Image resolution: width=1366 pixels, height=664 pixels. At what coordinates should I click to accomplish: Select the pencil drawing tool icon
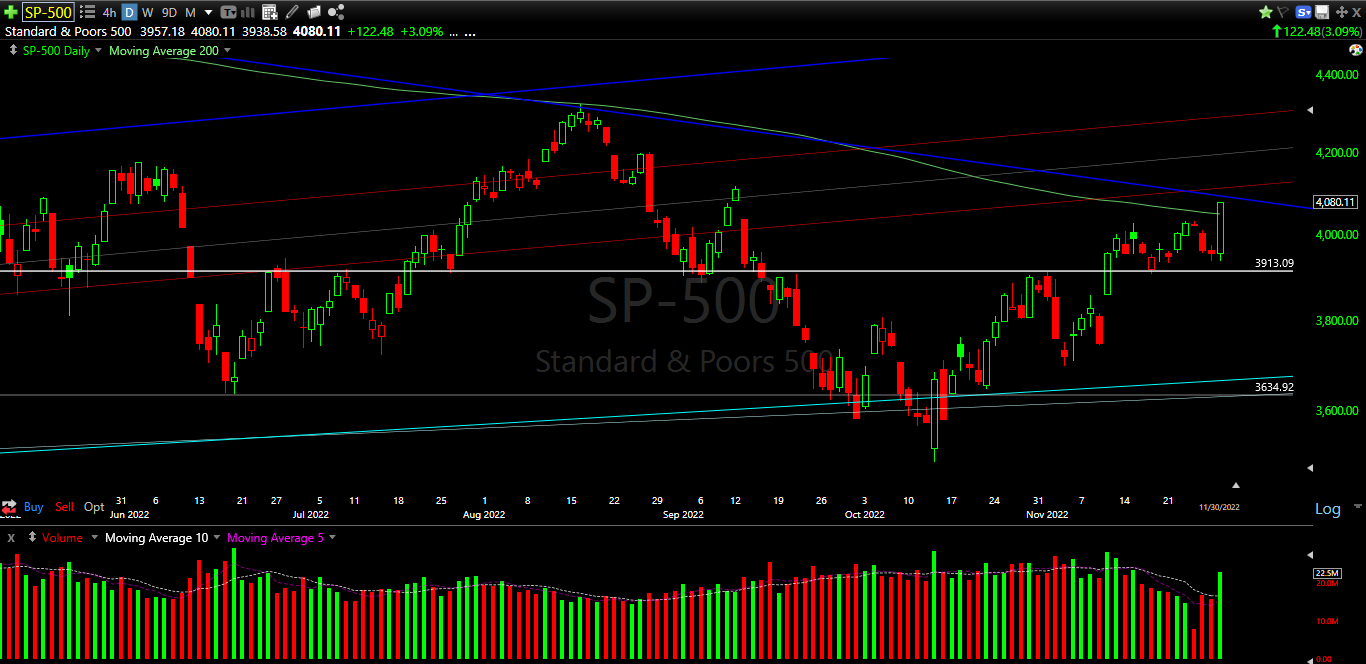tap(291, 12)
